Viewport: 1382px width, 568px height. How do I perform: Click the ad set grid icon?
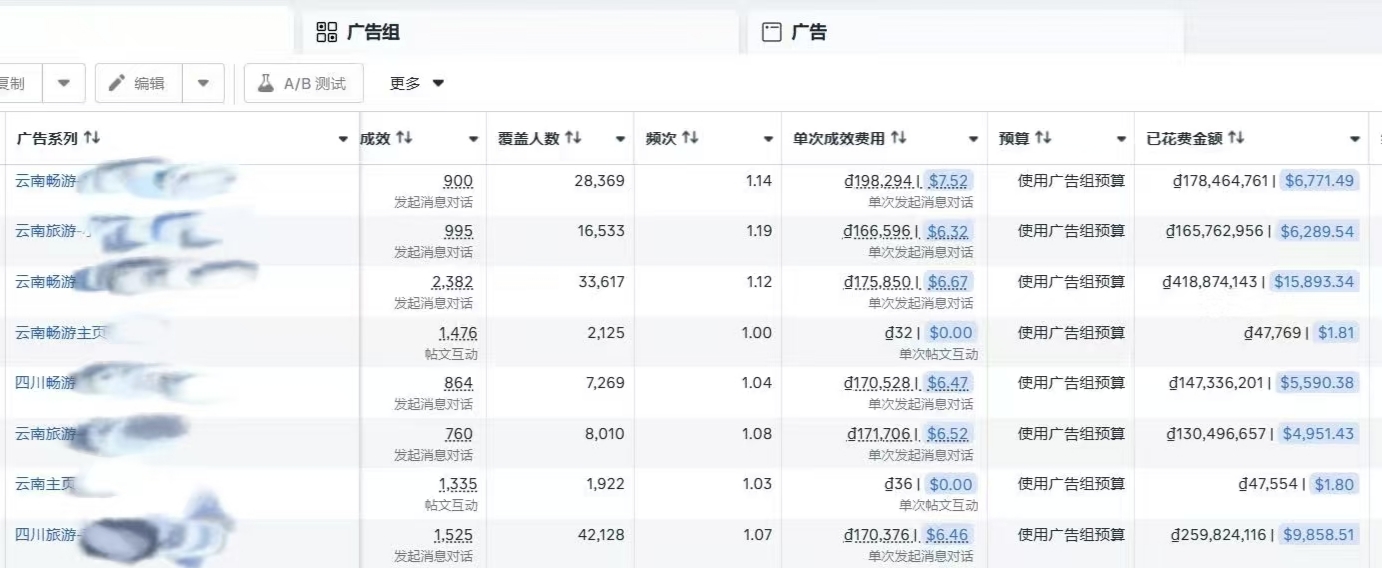(x=326, y=32)
